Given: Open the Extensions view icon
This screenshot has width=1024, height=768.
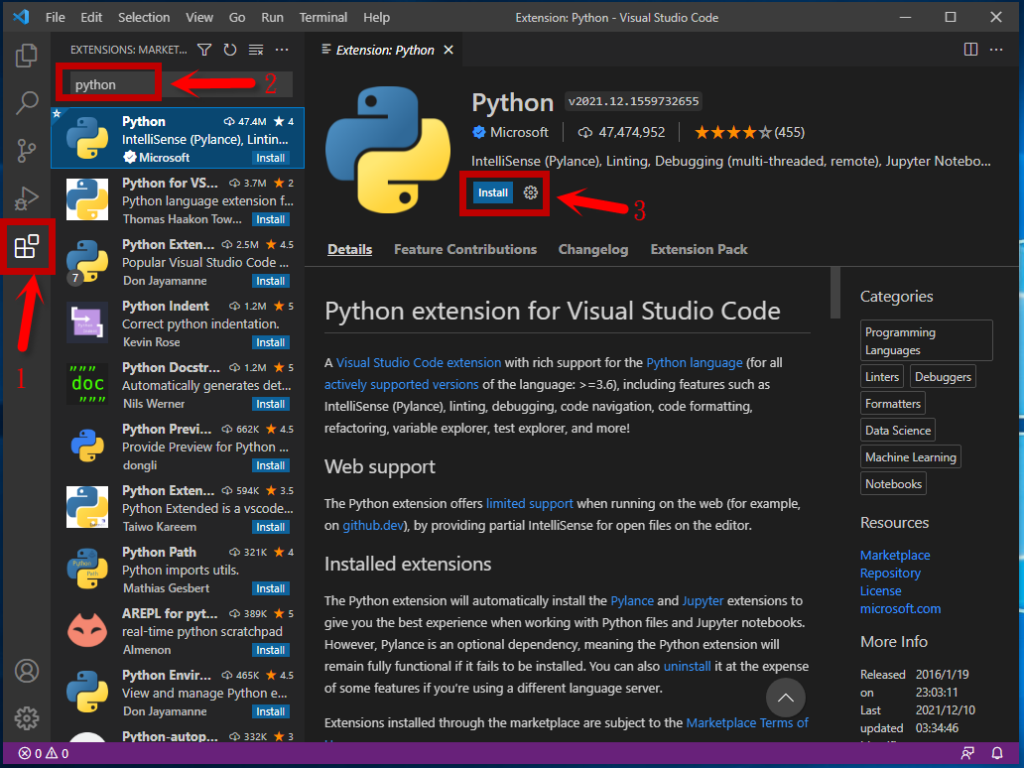Looking at the screenshot, I should click(27, 247).
